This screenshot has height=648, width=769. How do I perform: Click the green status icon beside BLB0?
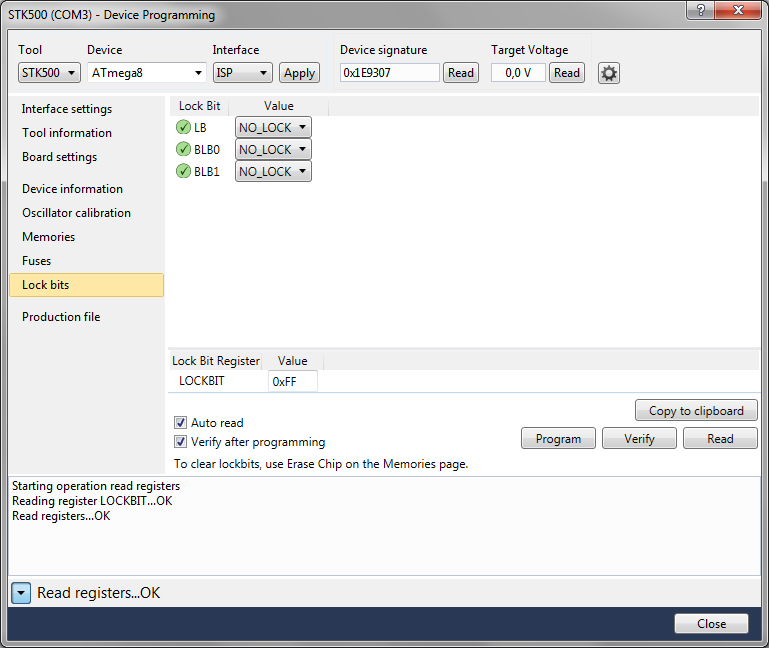click(183, 149)
